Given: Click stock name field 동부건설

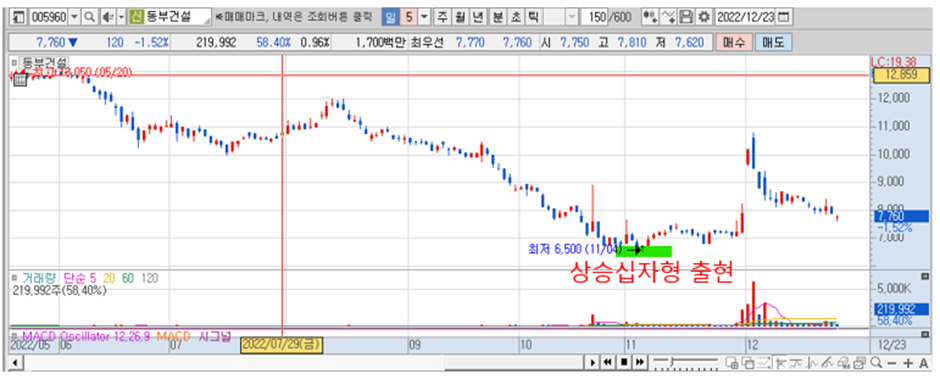Looking at the screenshot, I should pos(171,17).
